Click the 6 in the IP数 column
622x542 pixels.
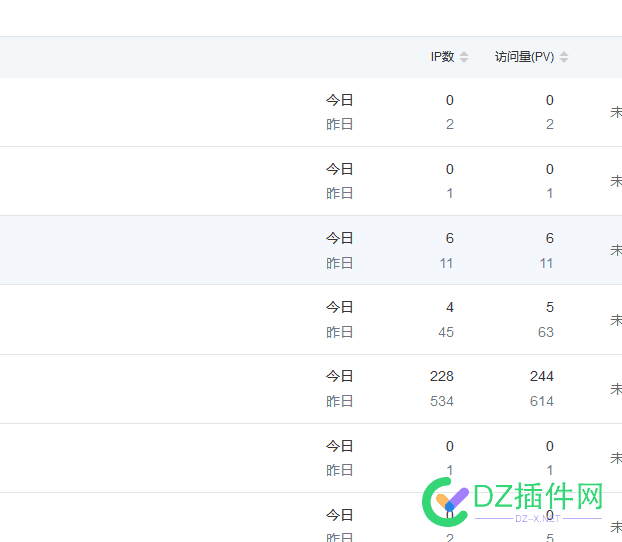449,238
